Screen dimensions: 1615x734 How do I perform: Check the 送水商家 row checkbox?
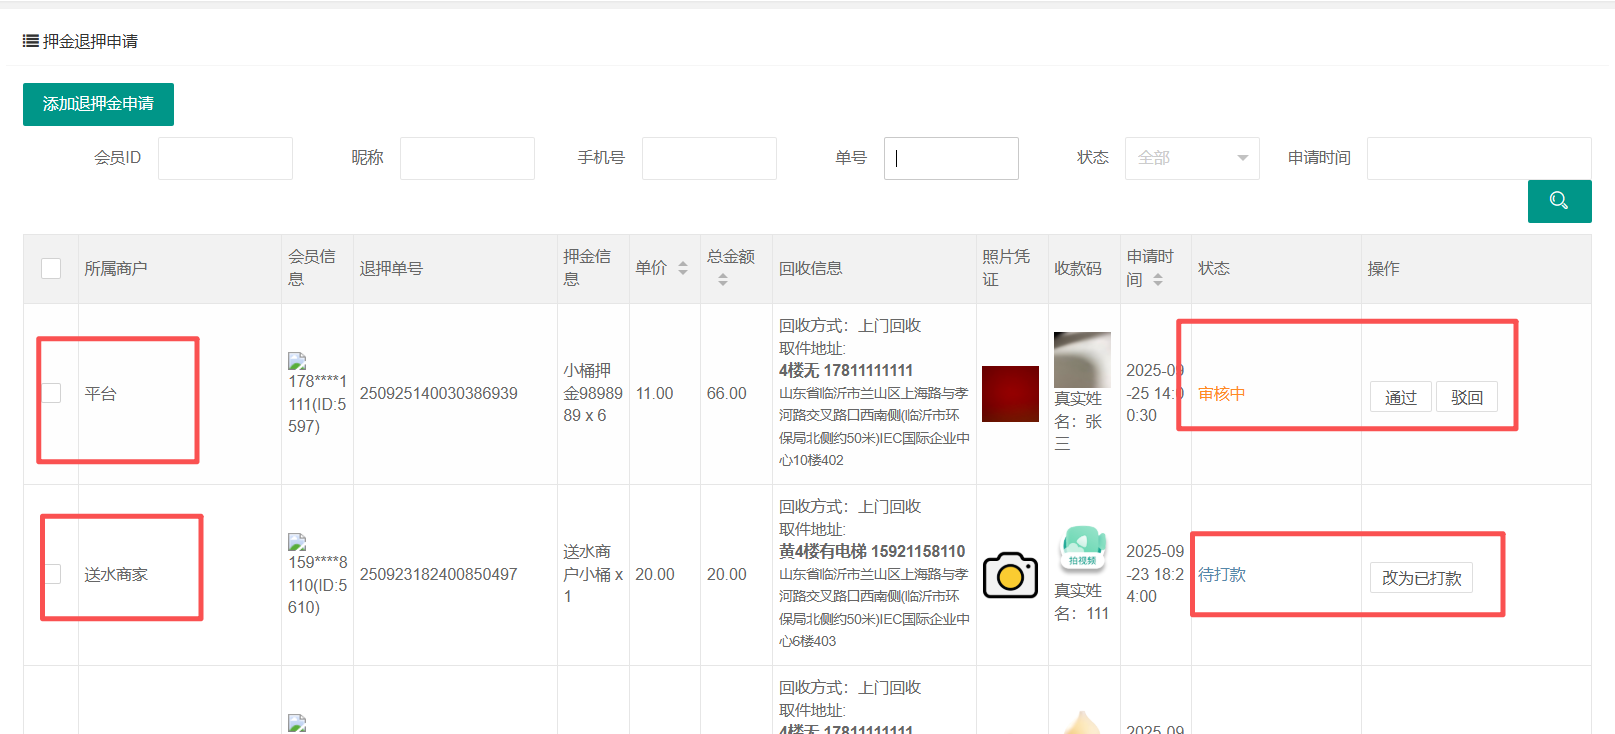[51, 574]
